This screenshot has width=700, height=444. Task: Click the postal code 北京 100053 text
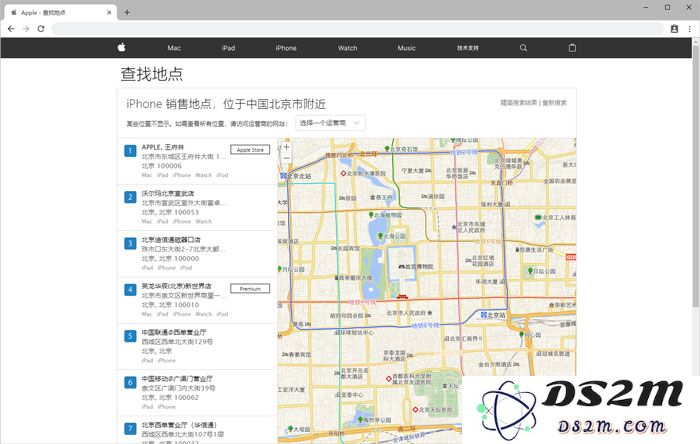(170, 212)
